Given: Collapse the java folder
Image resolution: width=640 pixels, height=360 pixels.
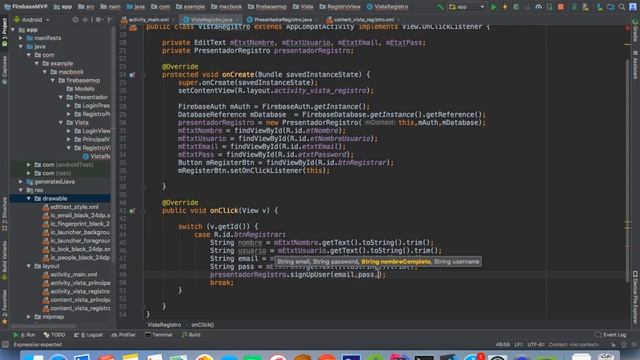Looking at the screenshot, I should coord(21,47).
